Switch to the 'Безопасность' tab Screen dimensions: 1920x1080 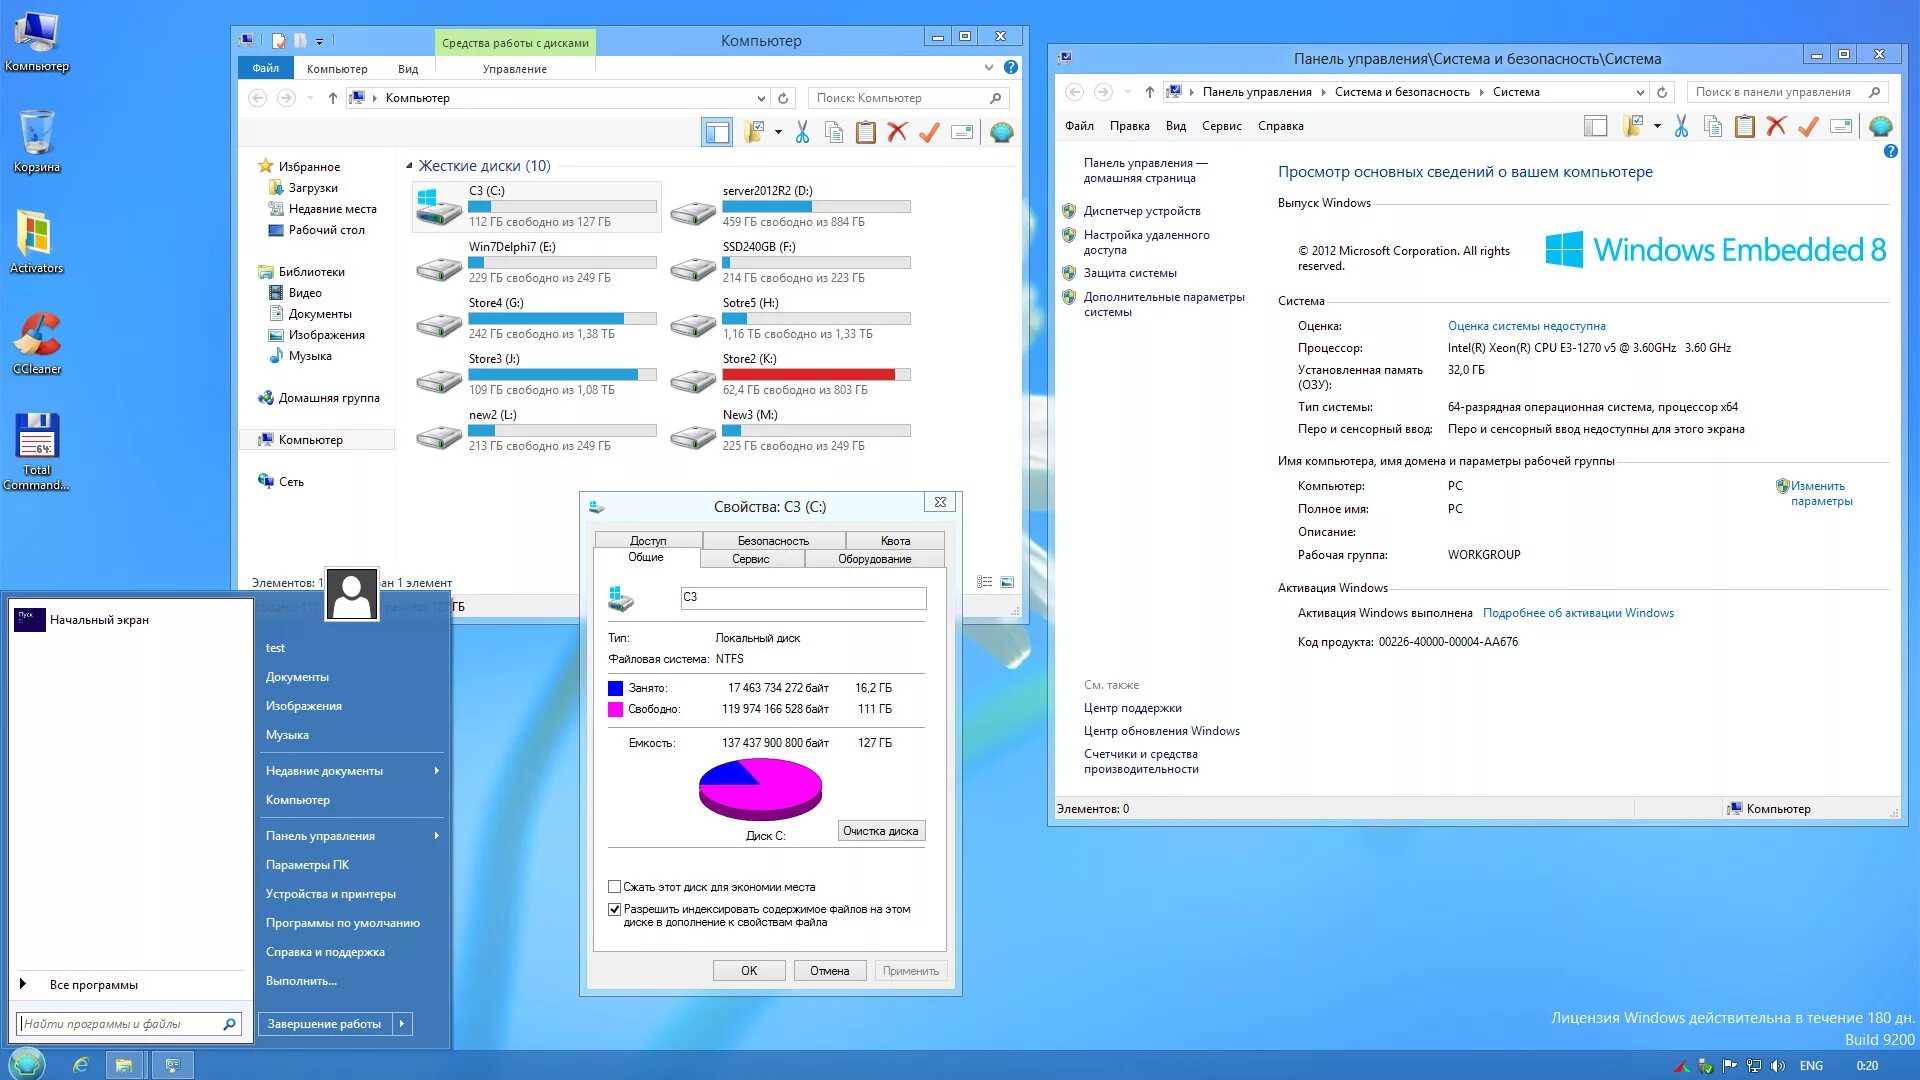pos(773,541)
